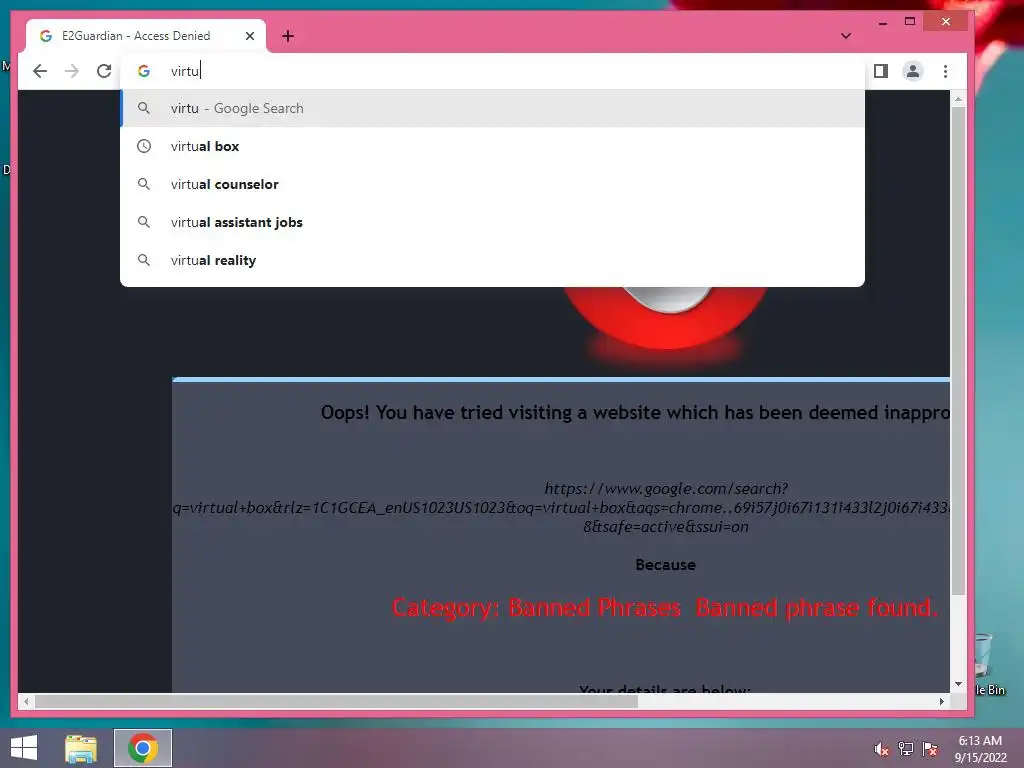
Task: Click the forward navigation arrow
Action: (x=72, y=71)
